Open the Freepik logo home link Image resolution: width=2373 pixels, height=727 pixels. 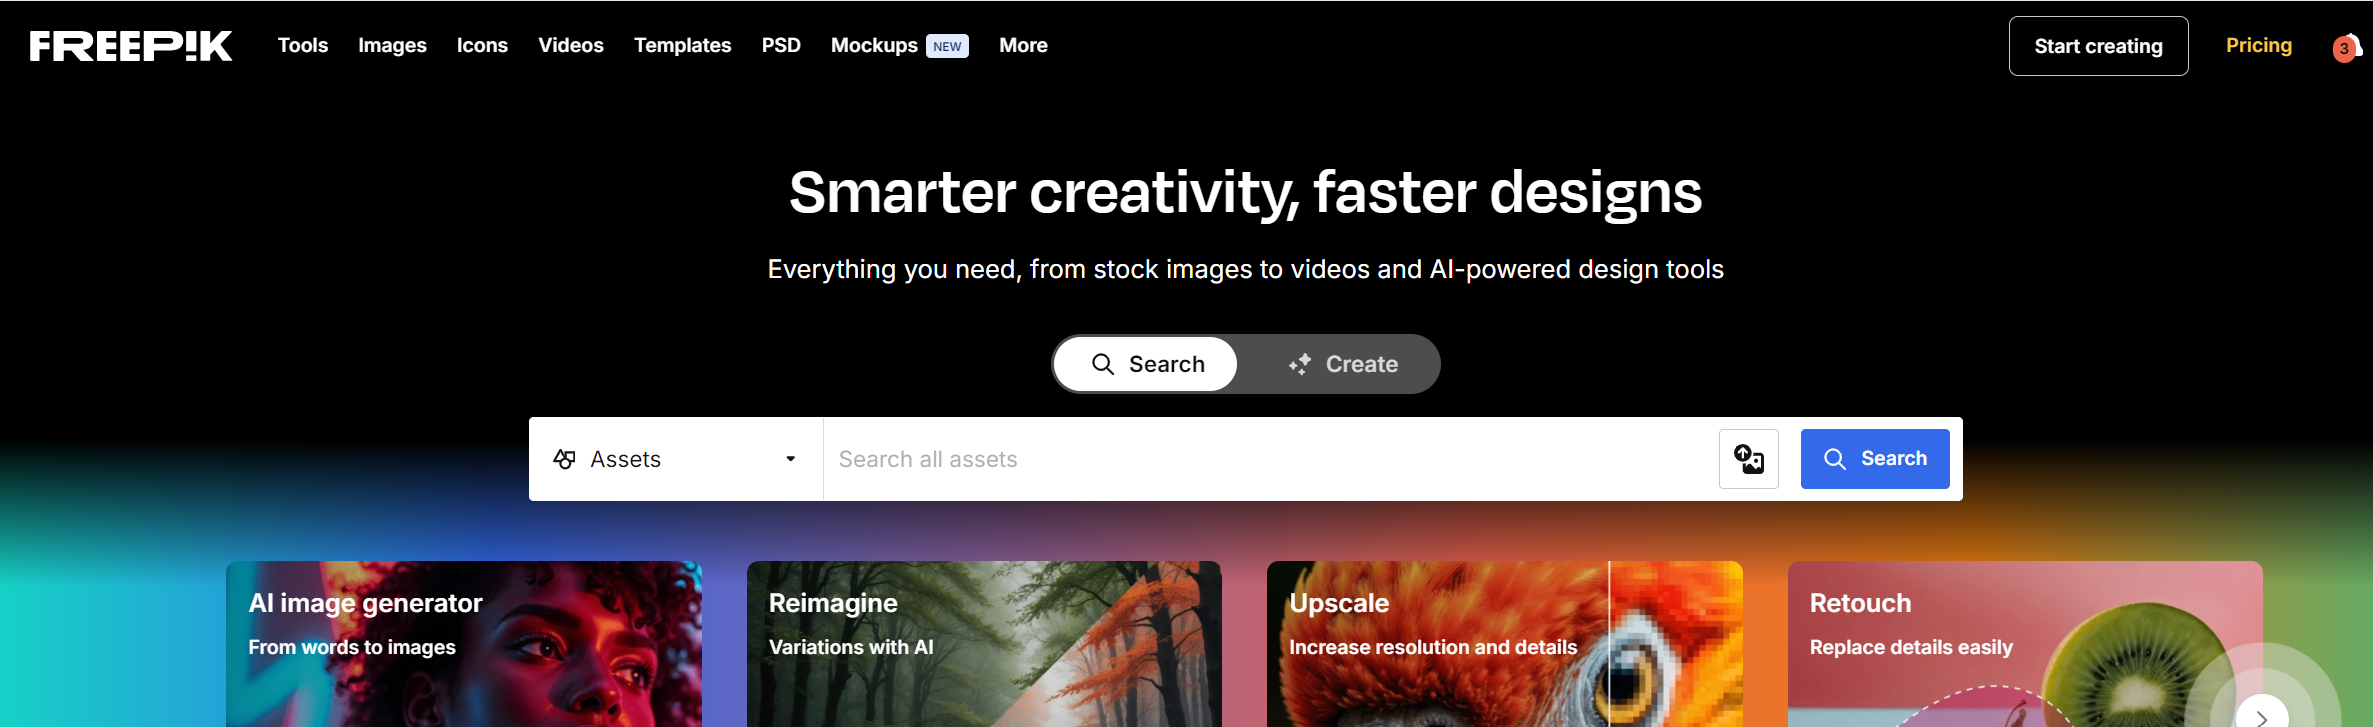[131, 46]
